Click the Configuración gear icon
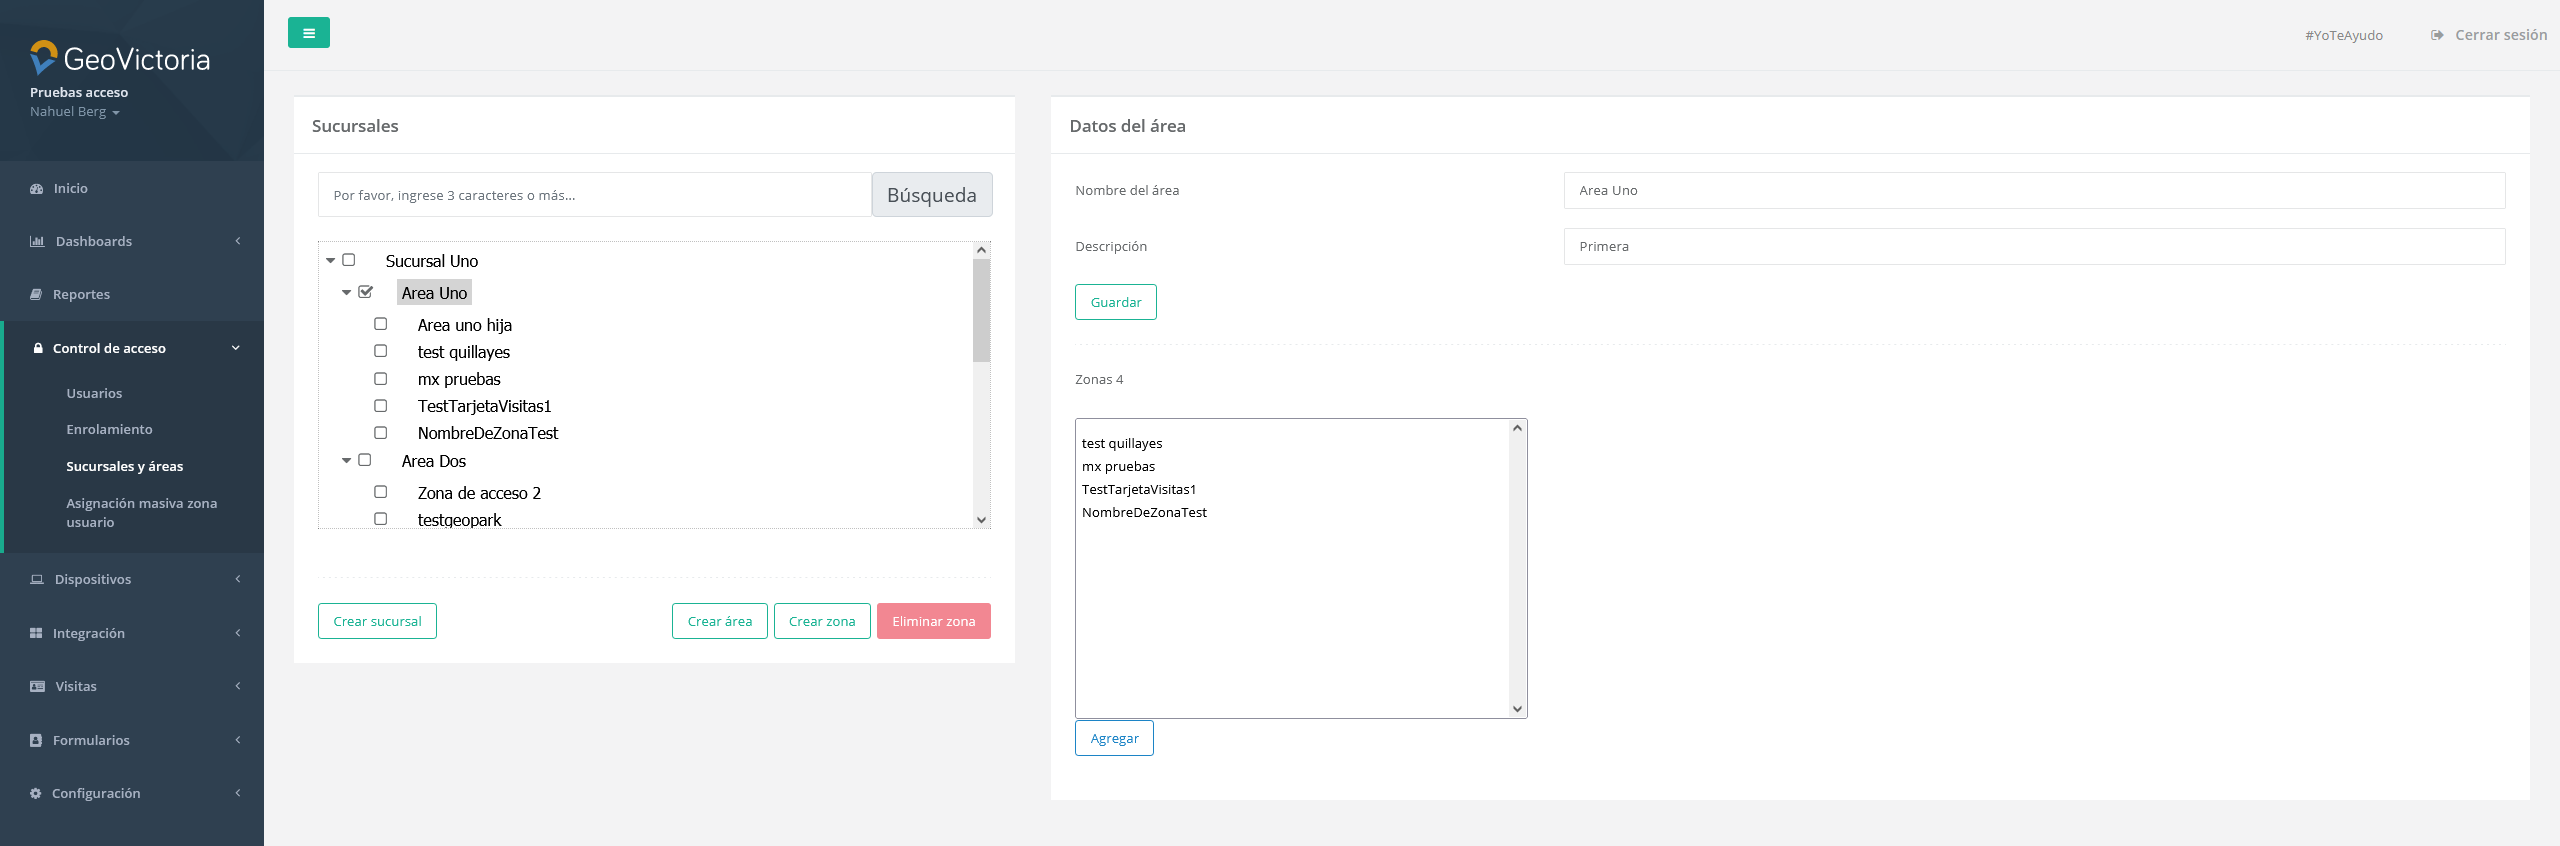This screenshot has width=2560, height=846. tap(36, 794)
